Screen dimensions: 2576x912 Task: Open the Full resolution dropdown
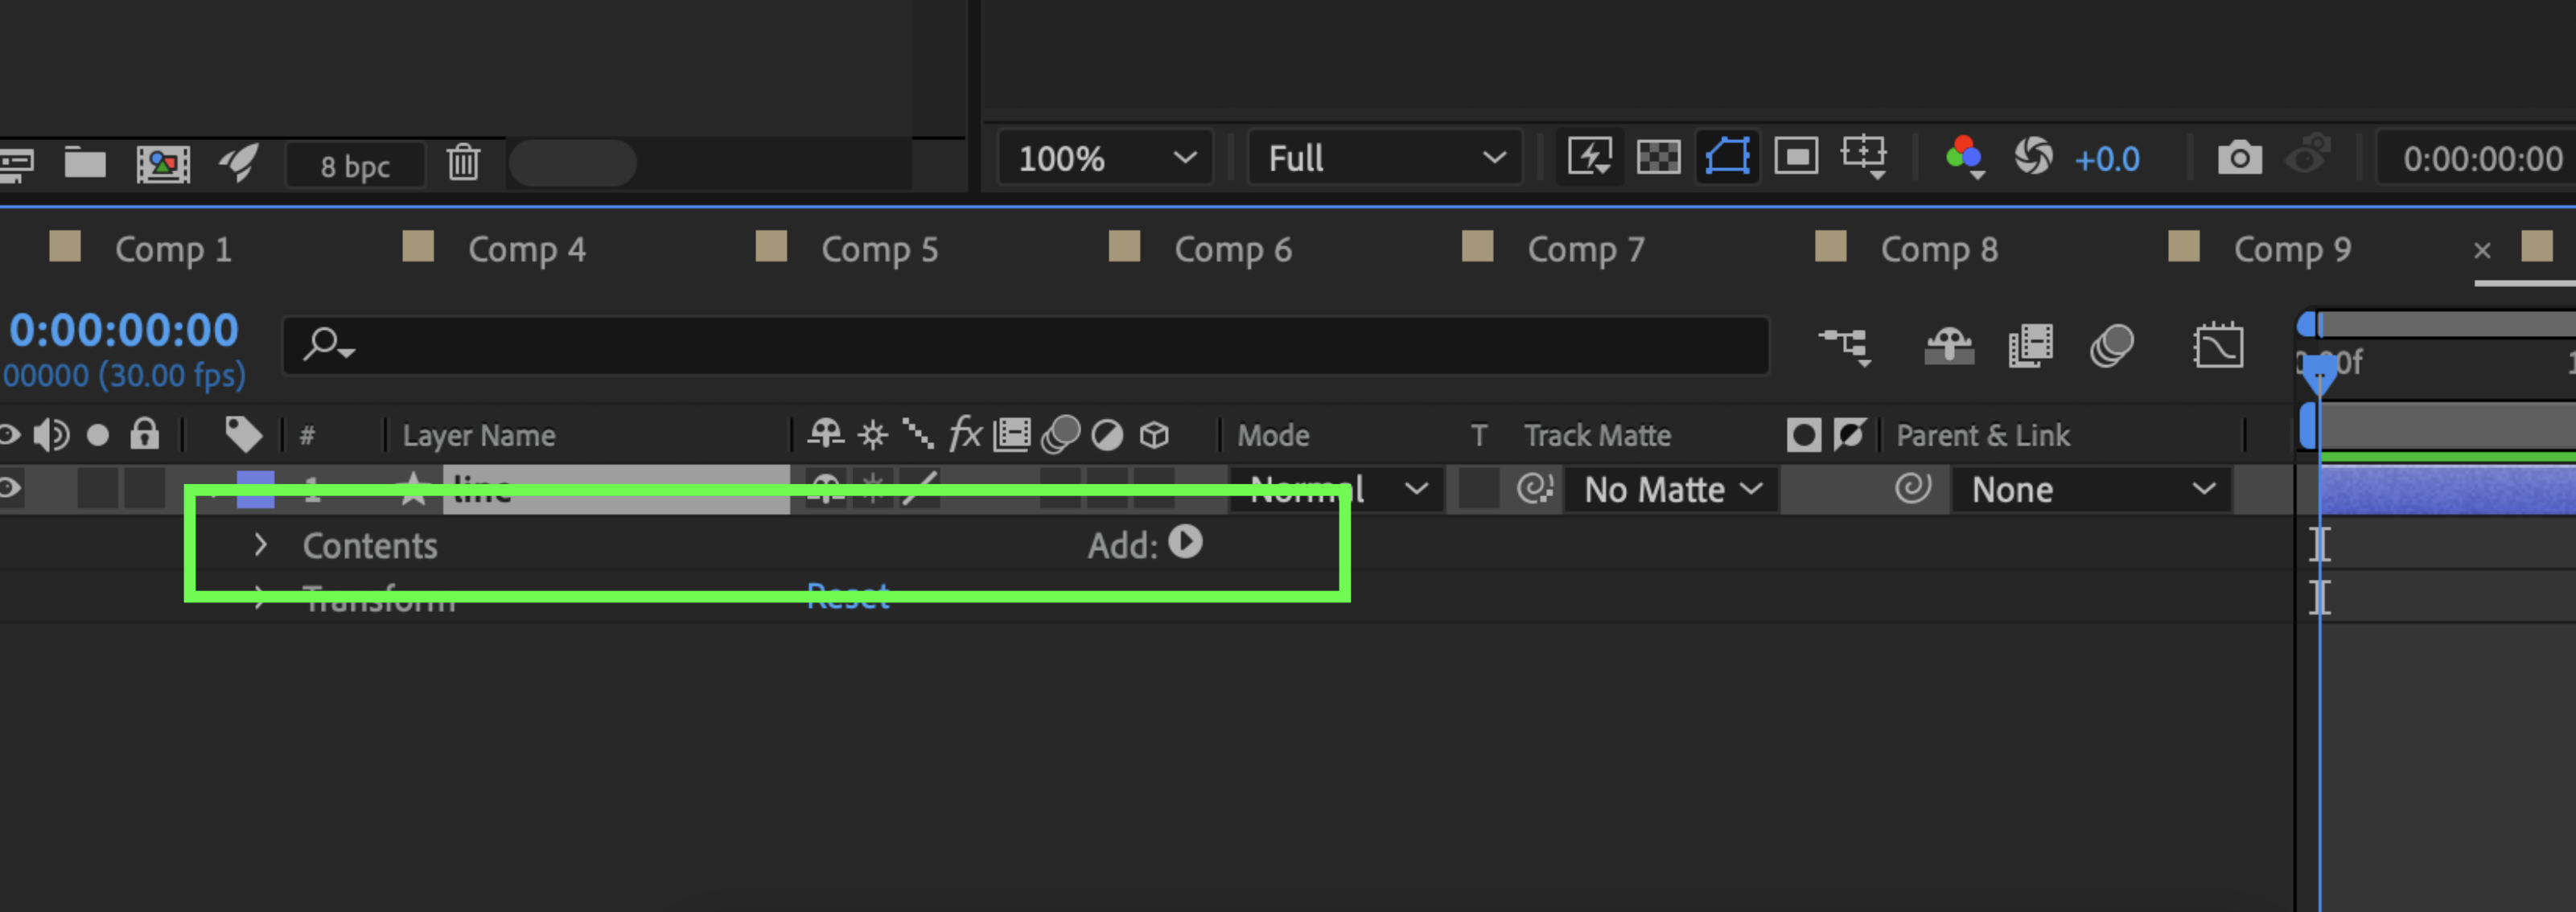[x=1385, y=158]
